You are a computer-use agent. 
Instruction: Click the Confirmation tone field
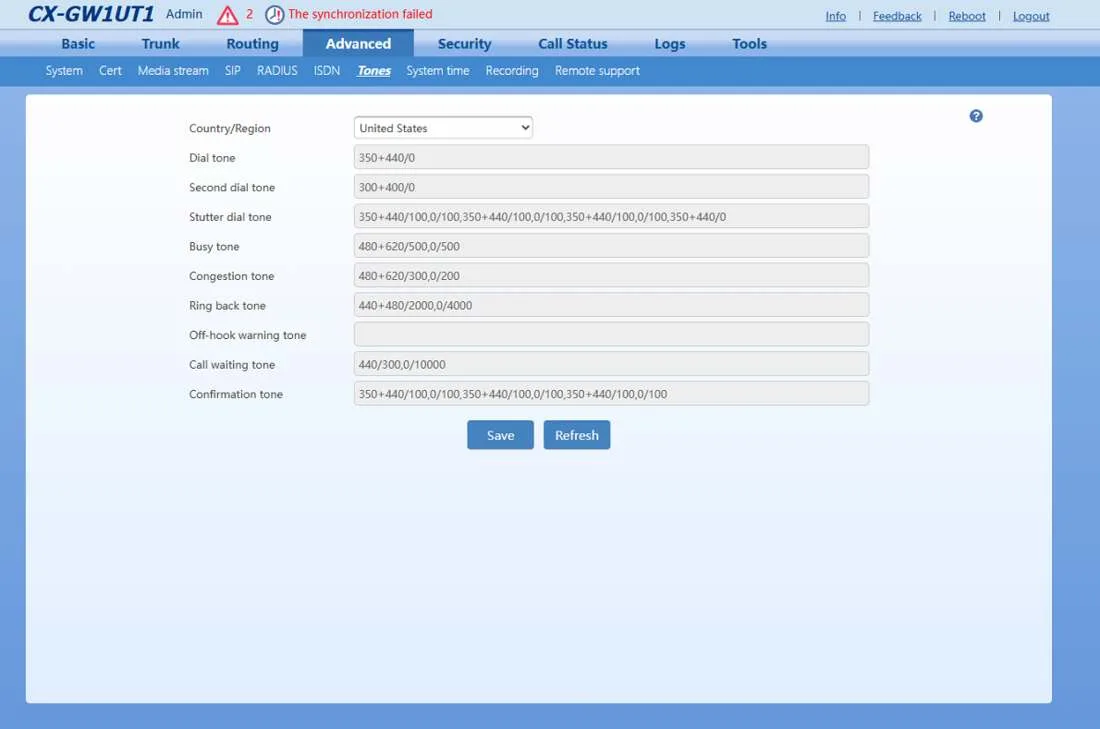click(x=611, y=393)
